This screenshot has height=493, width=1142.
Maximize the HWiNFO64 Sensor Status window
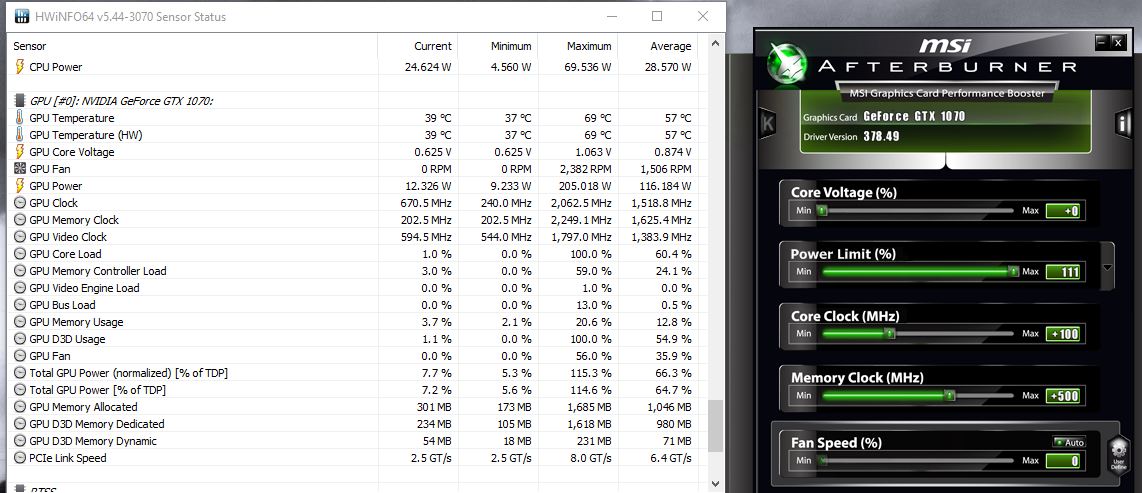[657, 16]
